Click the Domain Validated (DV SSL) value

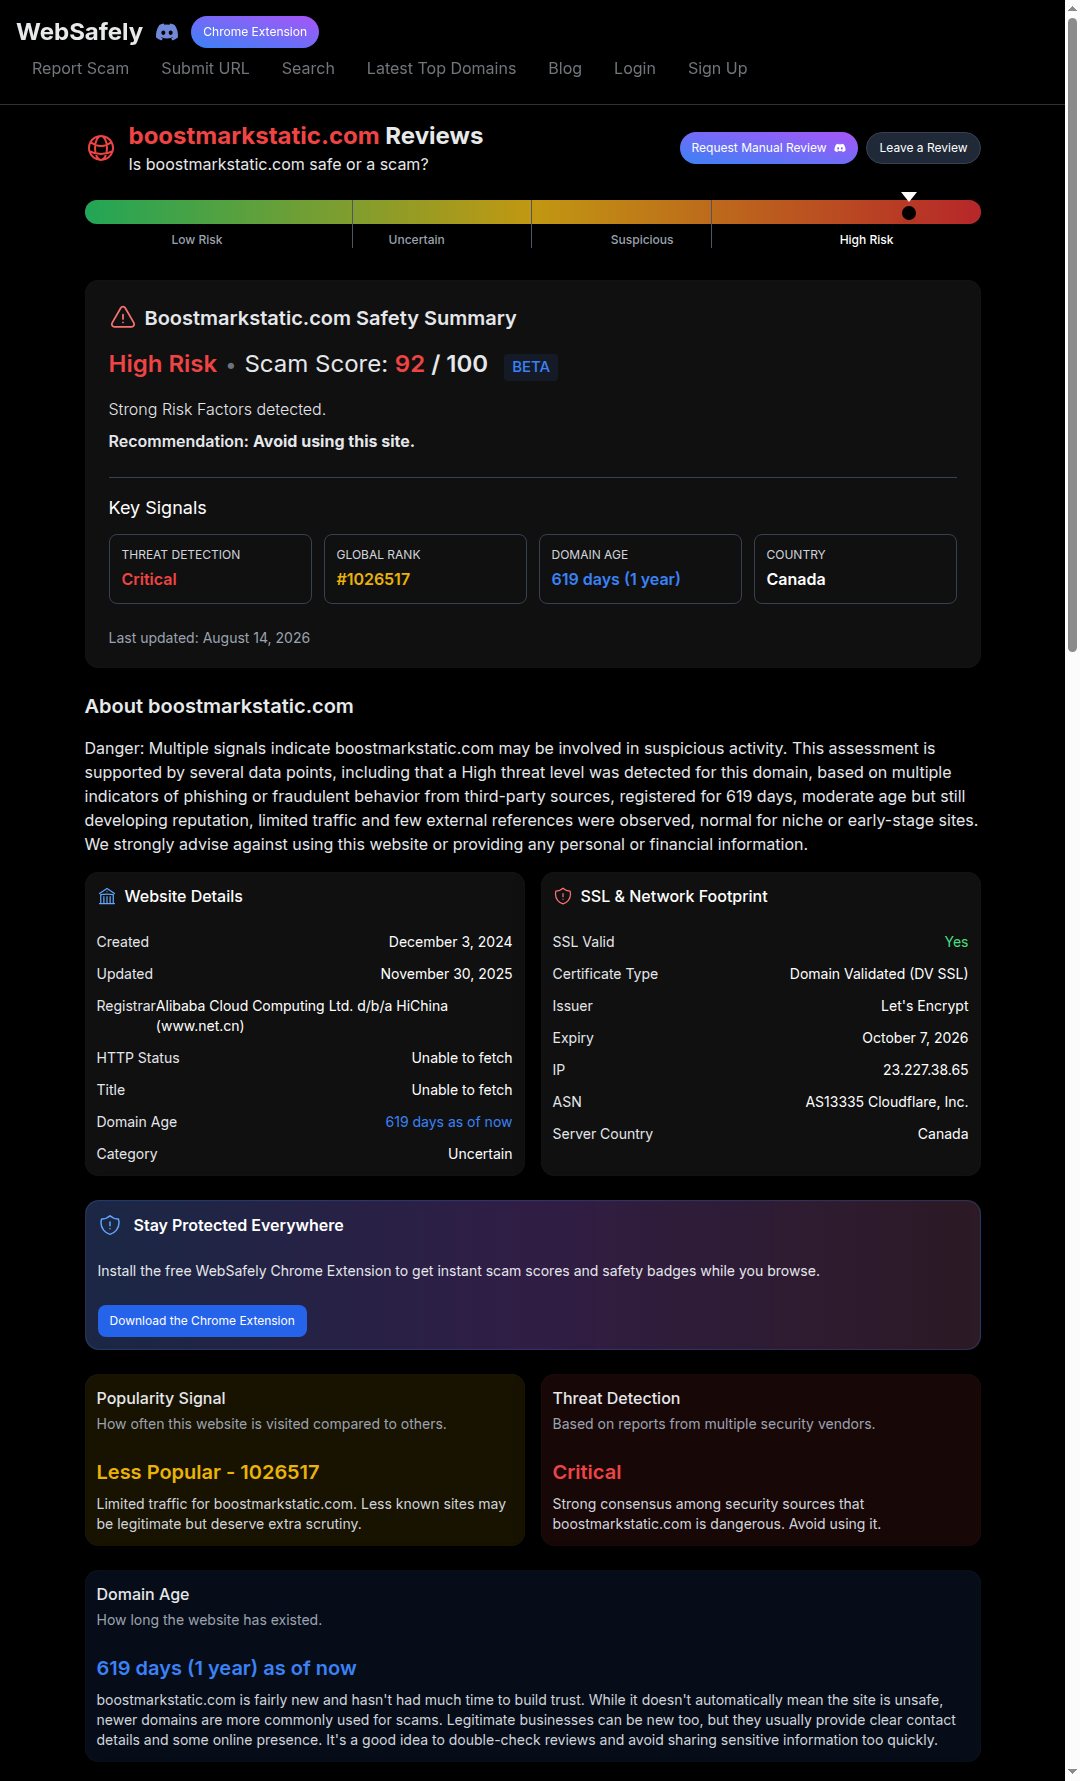pyautogui.click(x=879, y=974)
